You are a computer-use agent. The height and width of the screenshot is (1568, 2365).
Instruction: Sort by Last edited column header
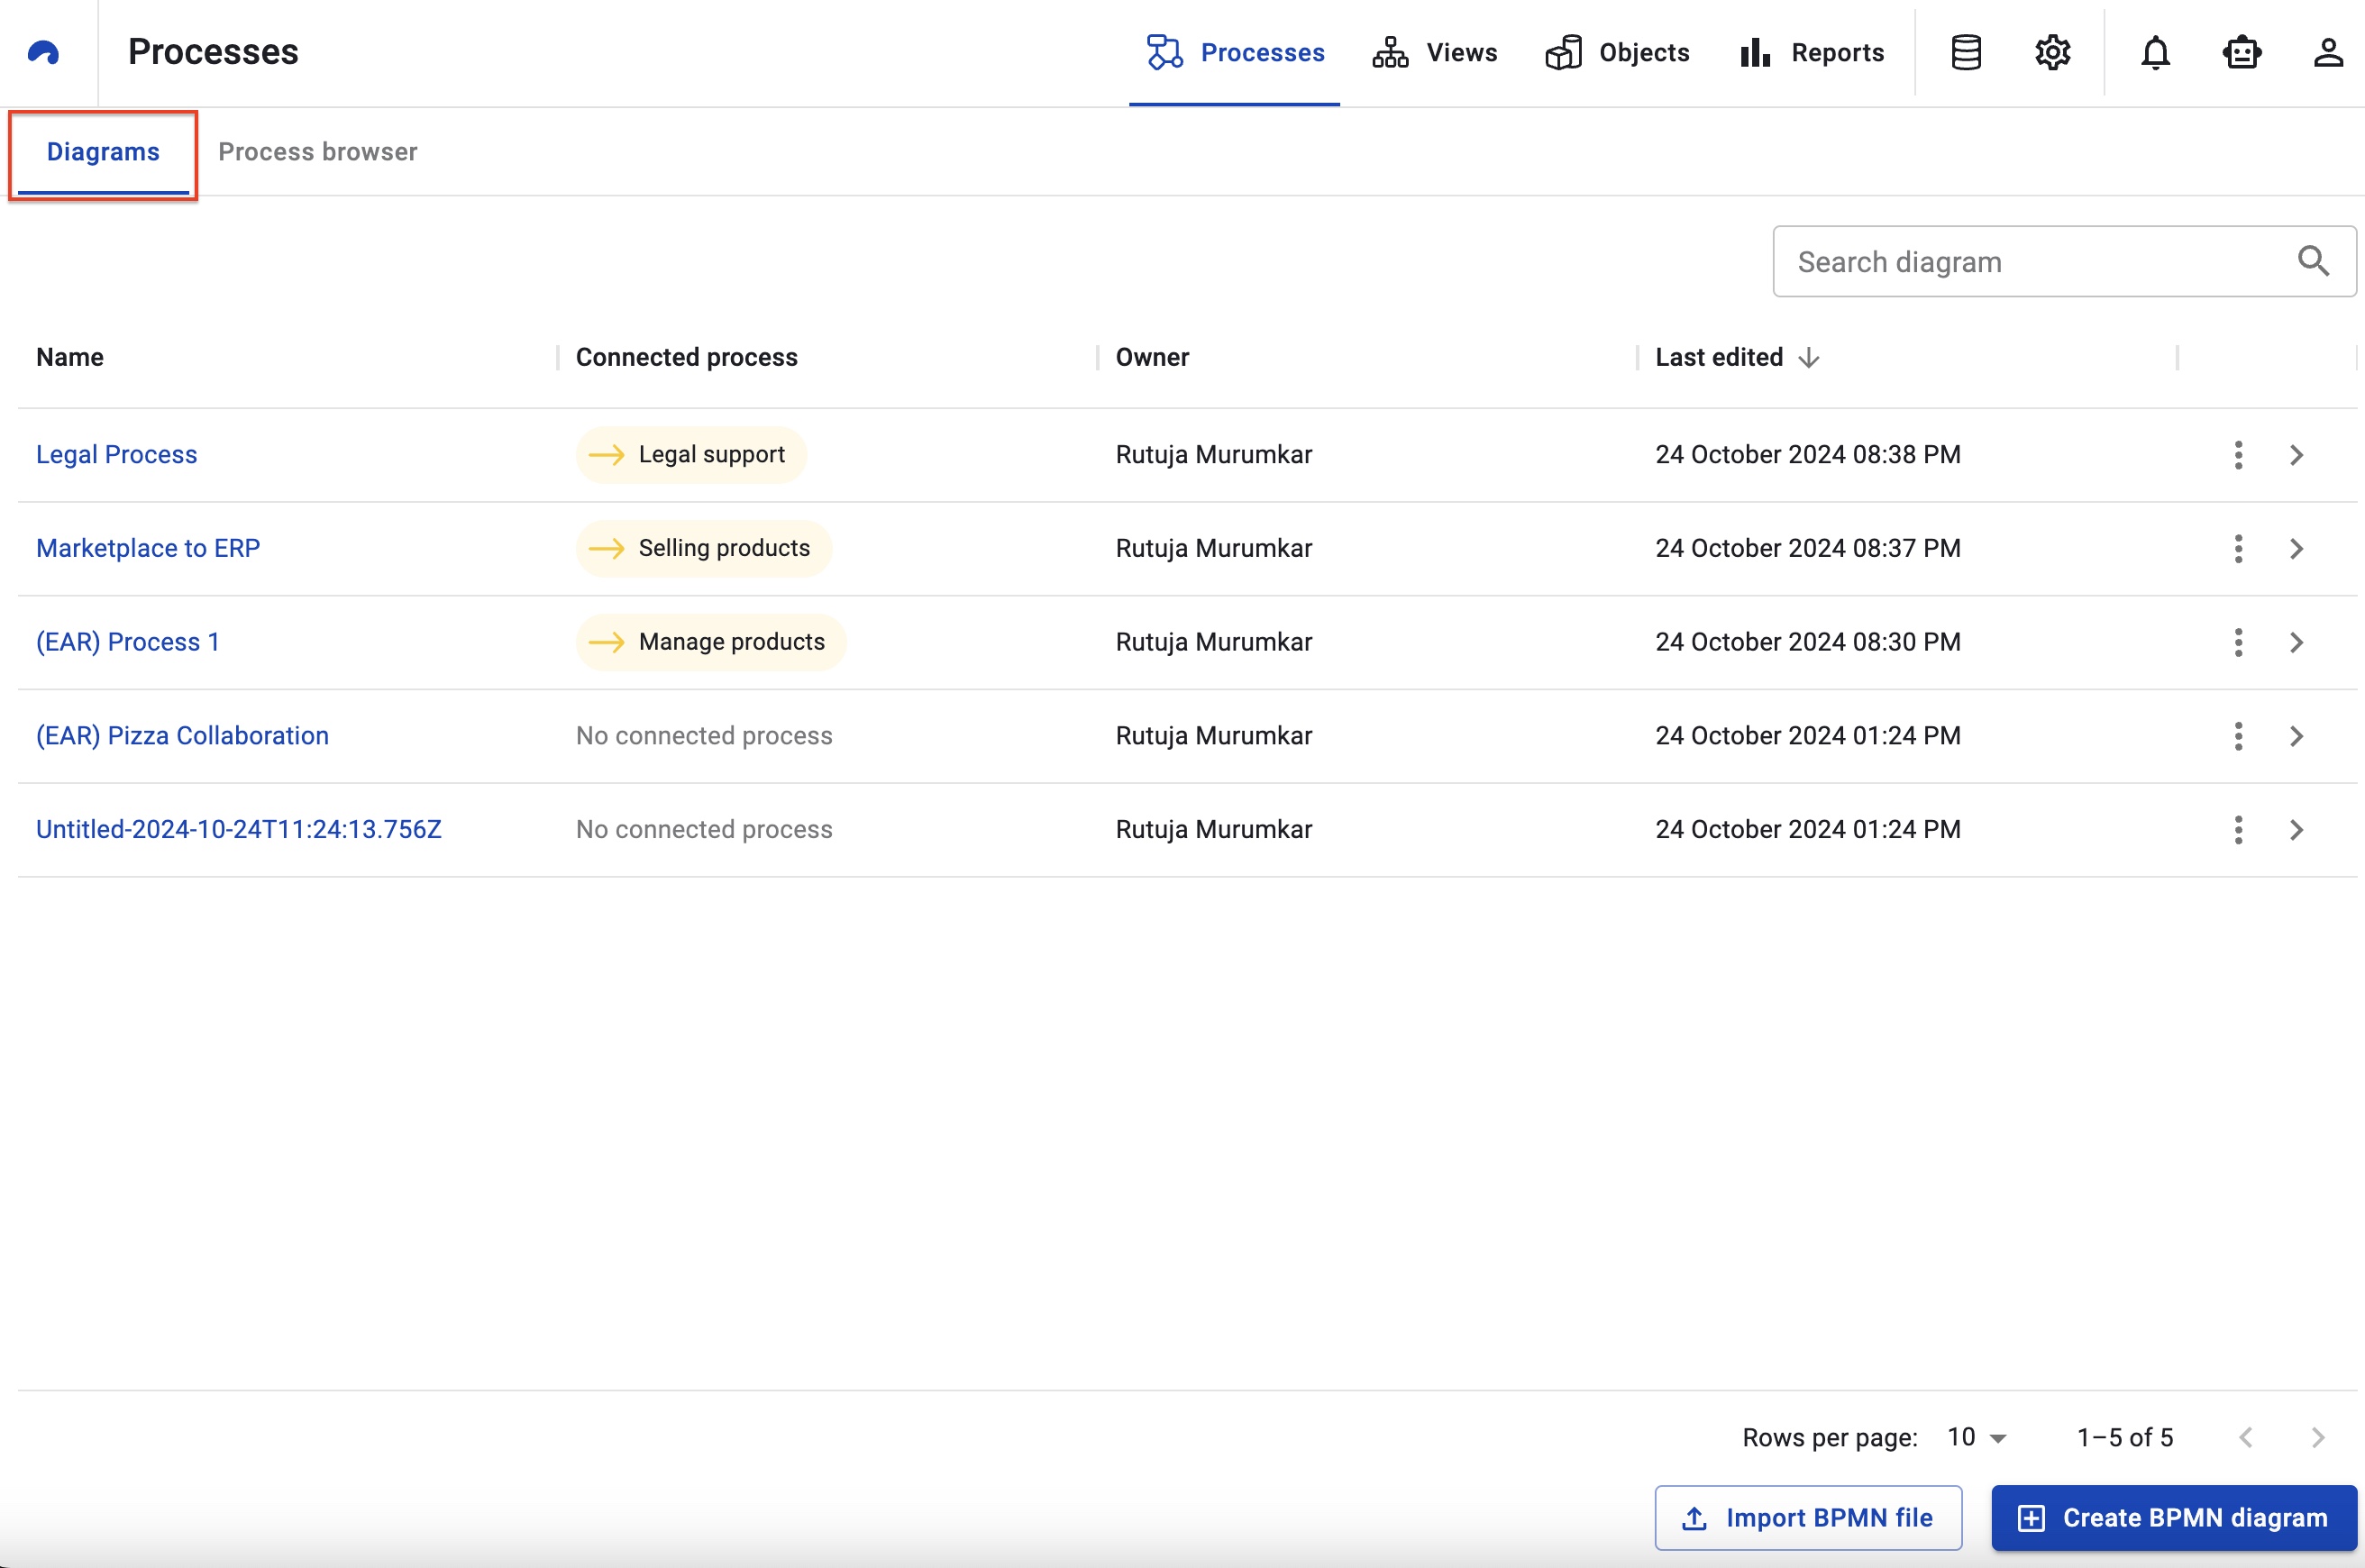1719,358
